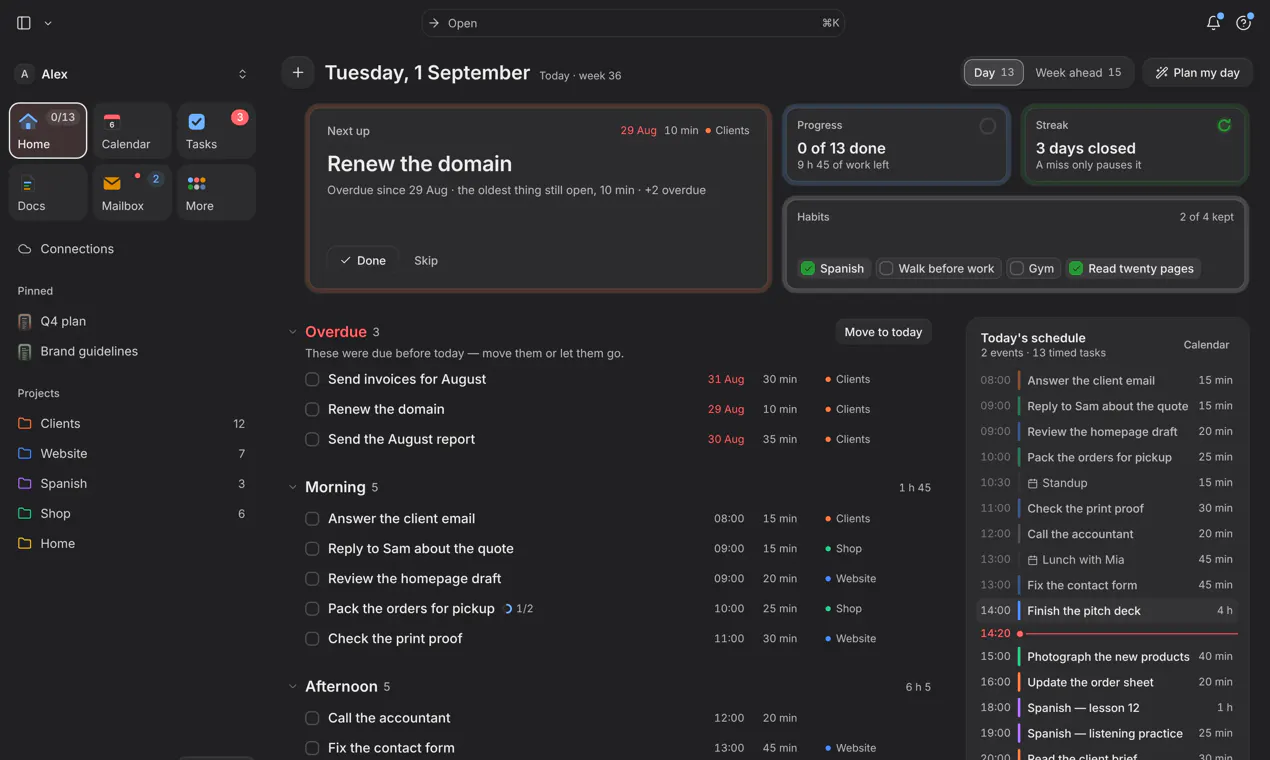Open the Website project folder
The height and width of the screenshot is (760, 1270).
click(130, 453)
